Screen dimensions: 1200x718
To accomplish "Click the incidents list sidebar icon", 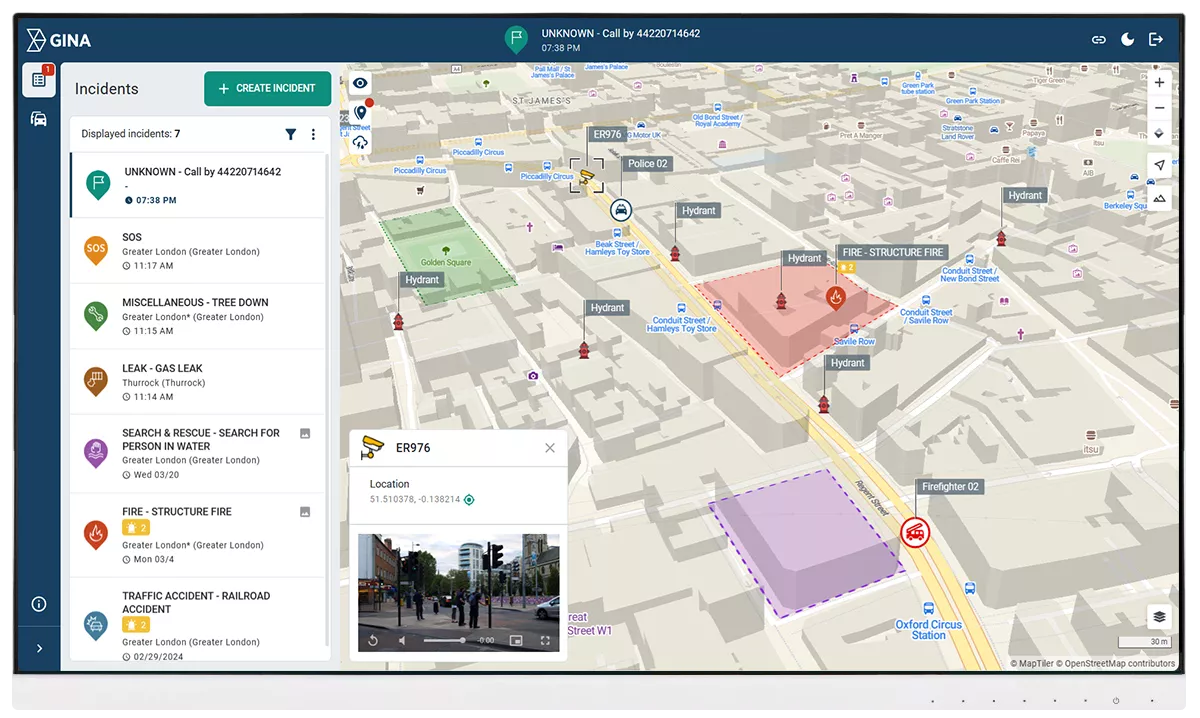I will (38, 80).
